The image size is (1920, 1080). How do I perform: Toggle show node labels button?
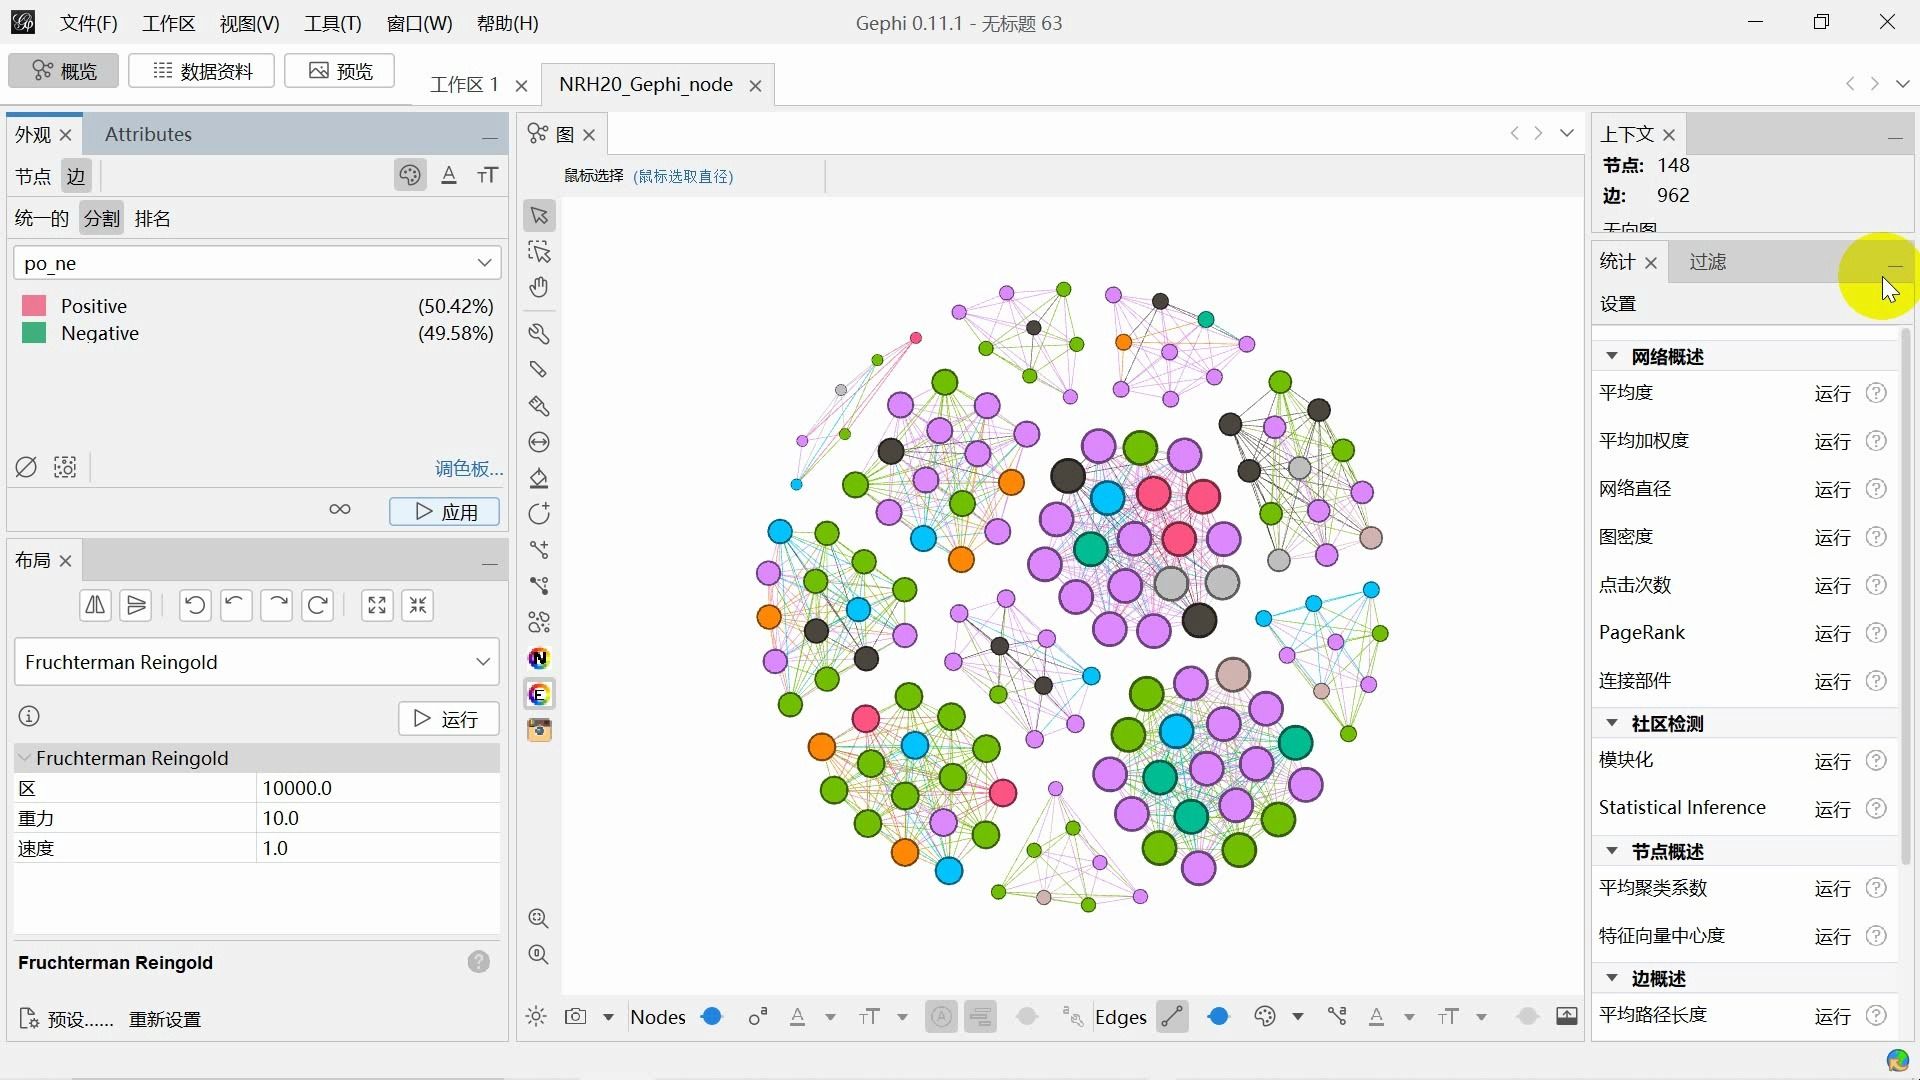click(x=941, y=1017)
